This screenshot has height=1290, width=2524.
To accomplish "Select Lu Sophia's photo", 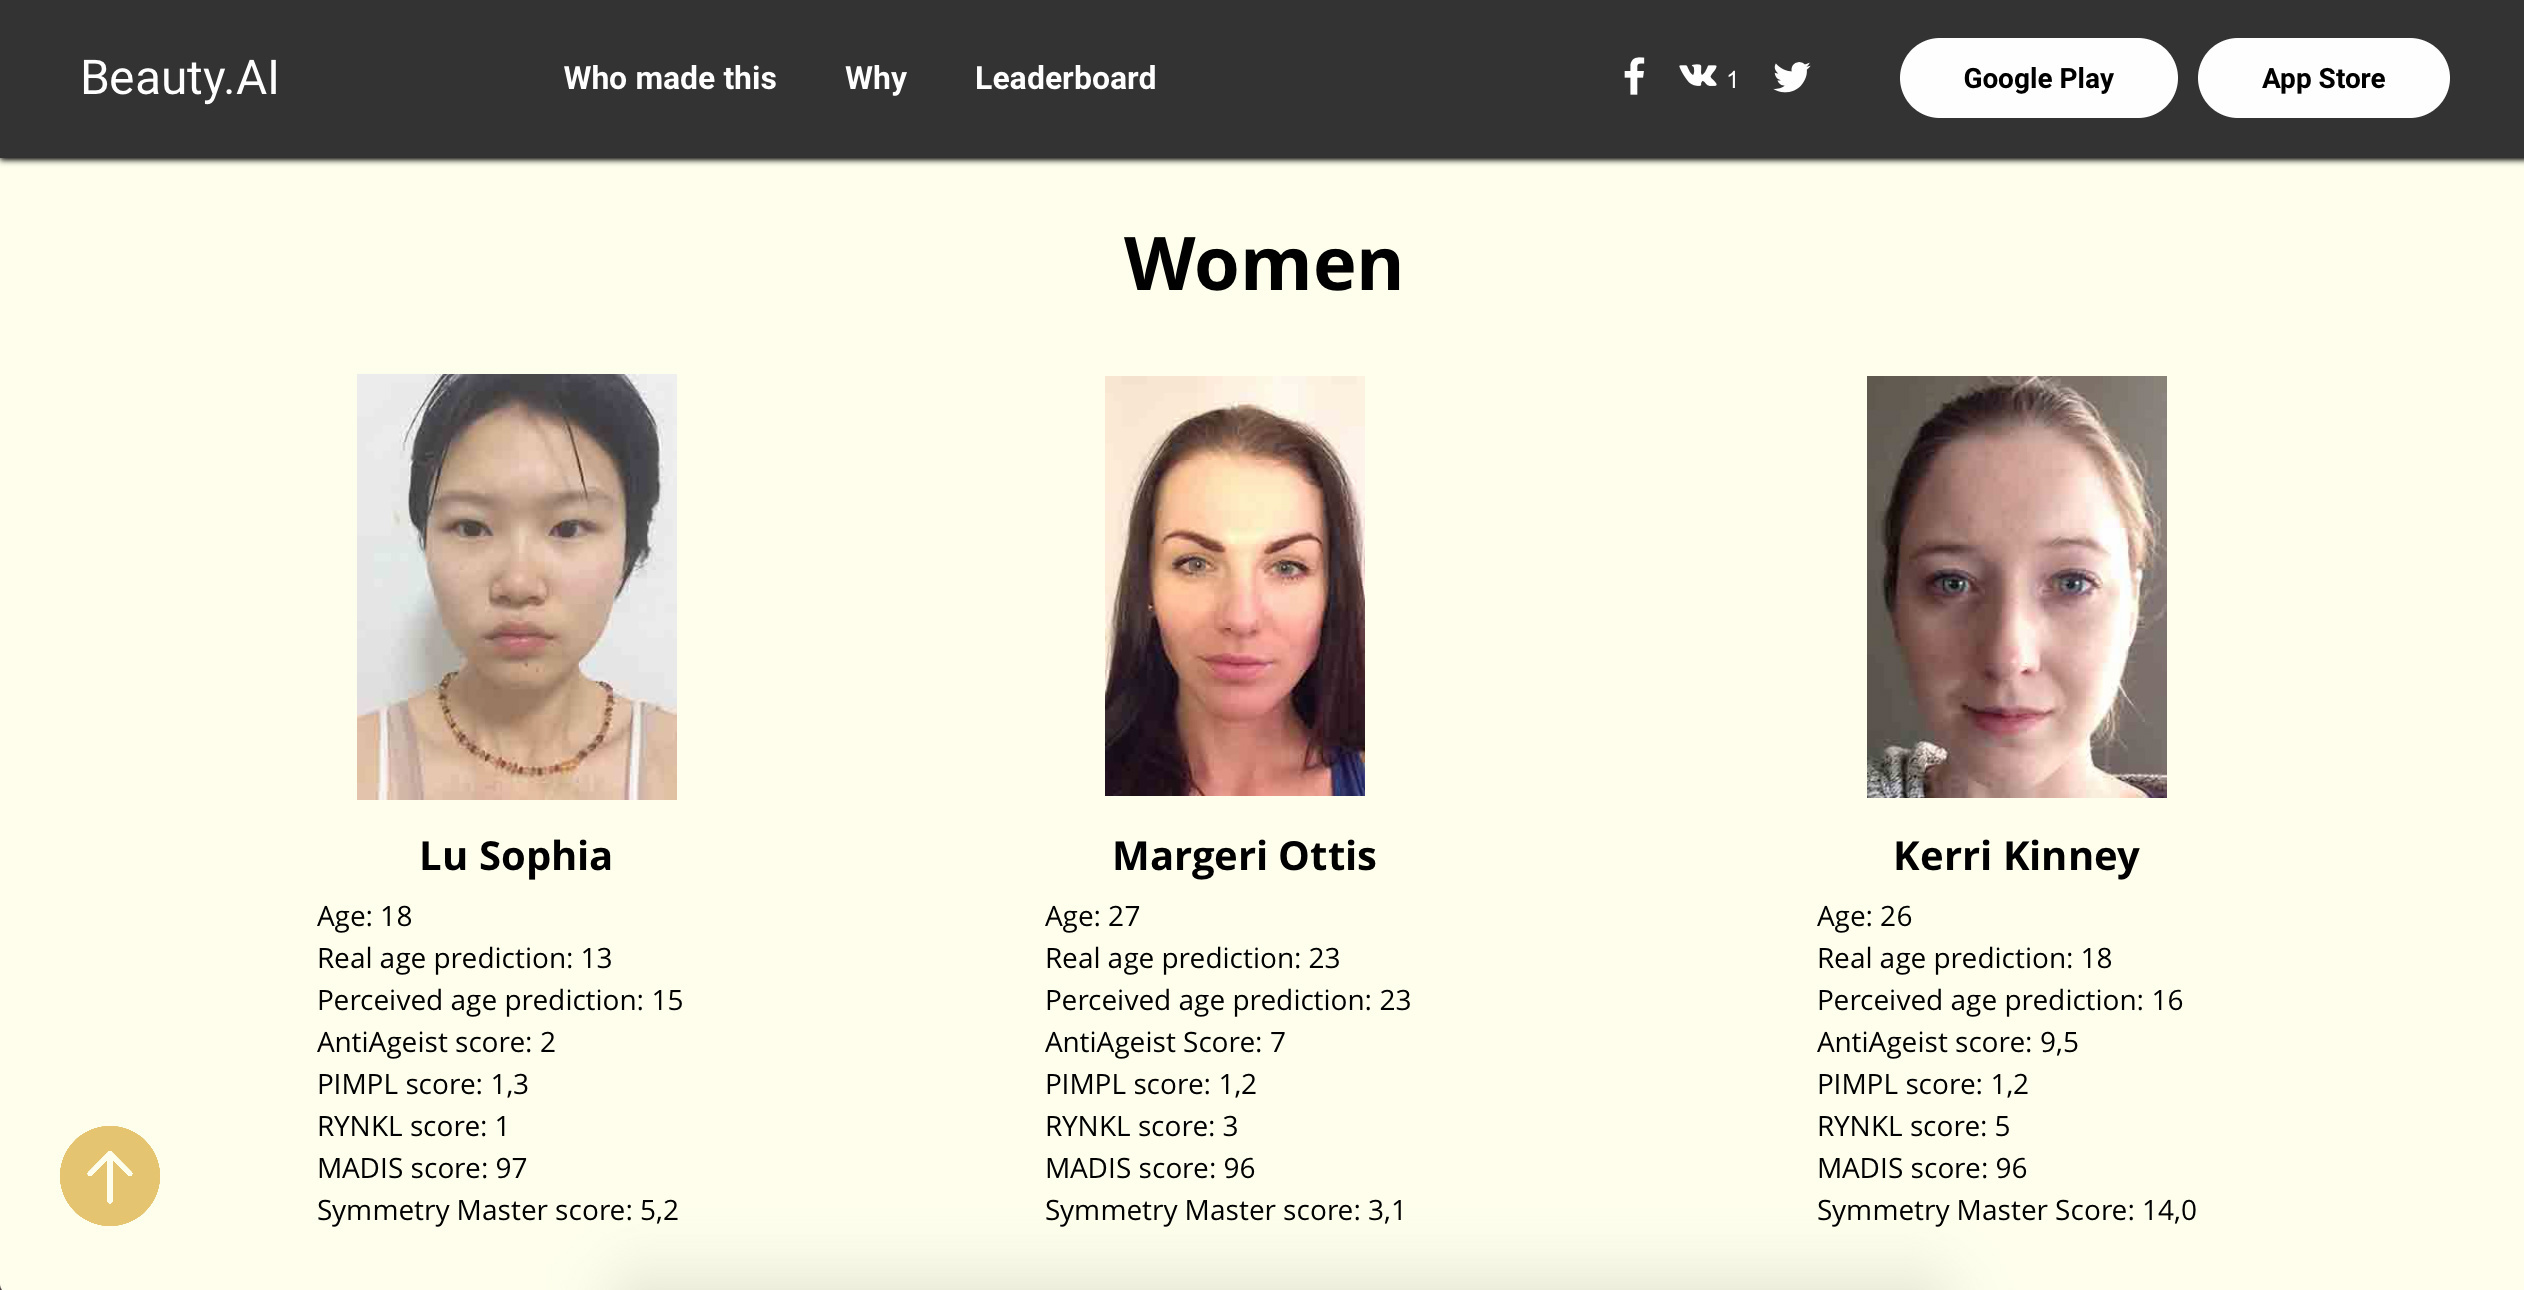I will pyautogui.click(x=516, y=587).
